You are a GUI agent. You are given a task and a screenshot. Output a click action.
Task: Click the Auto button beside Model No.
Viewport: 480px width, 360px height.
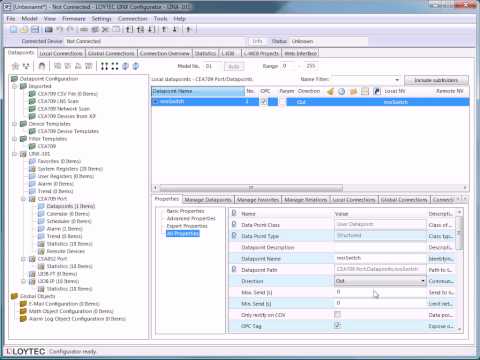(x=234, y=66)
